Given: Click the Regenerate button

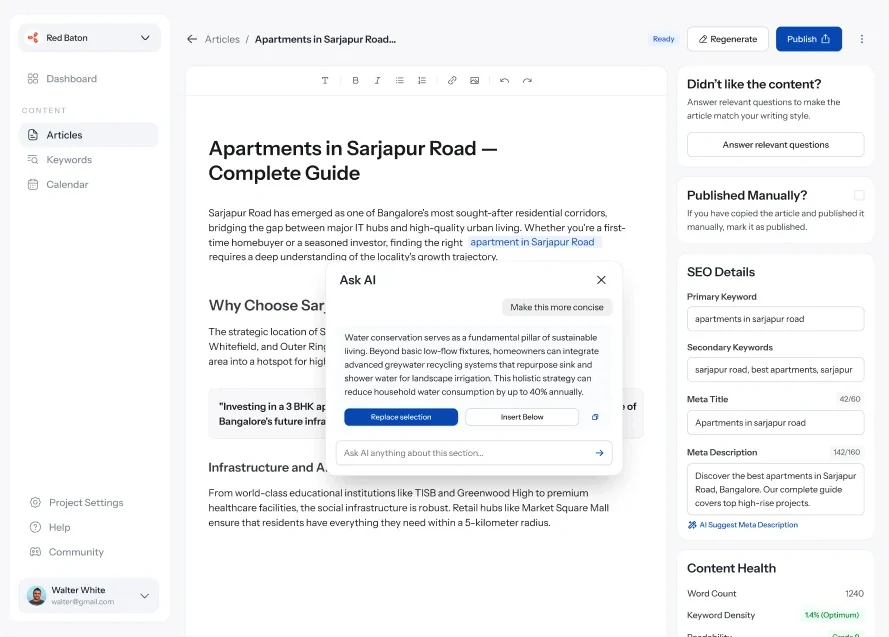Looking at the screenshot, I should tap(727, 39).
